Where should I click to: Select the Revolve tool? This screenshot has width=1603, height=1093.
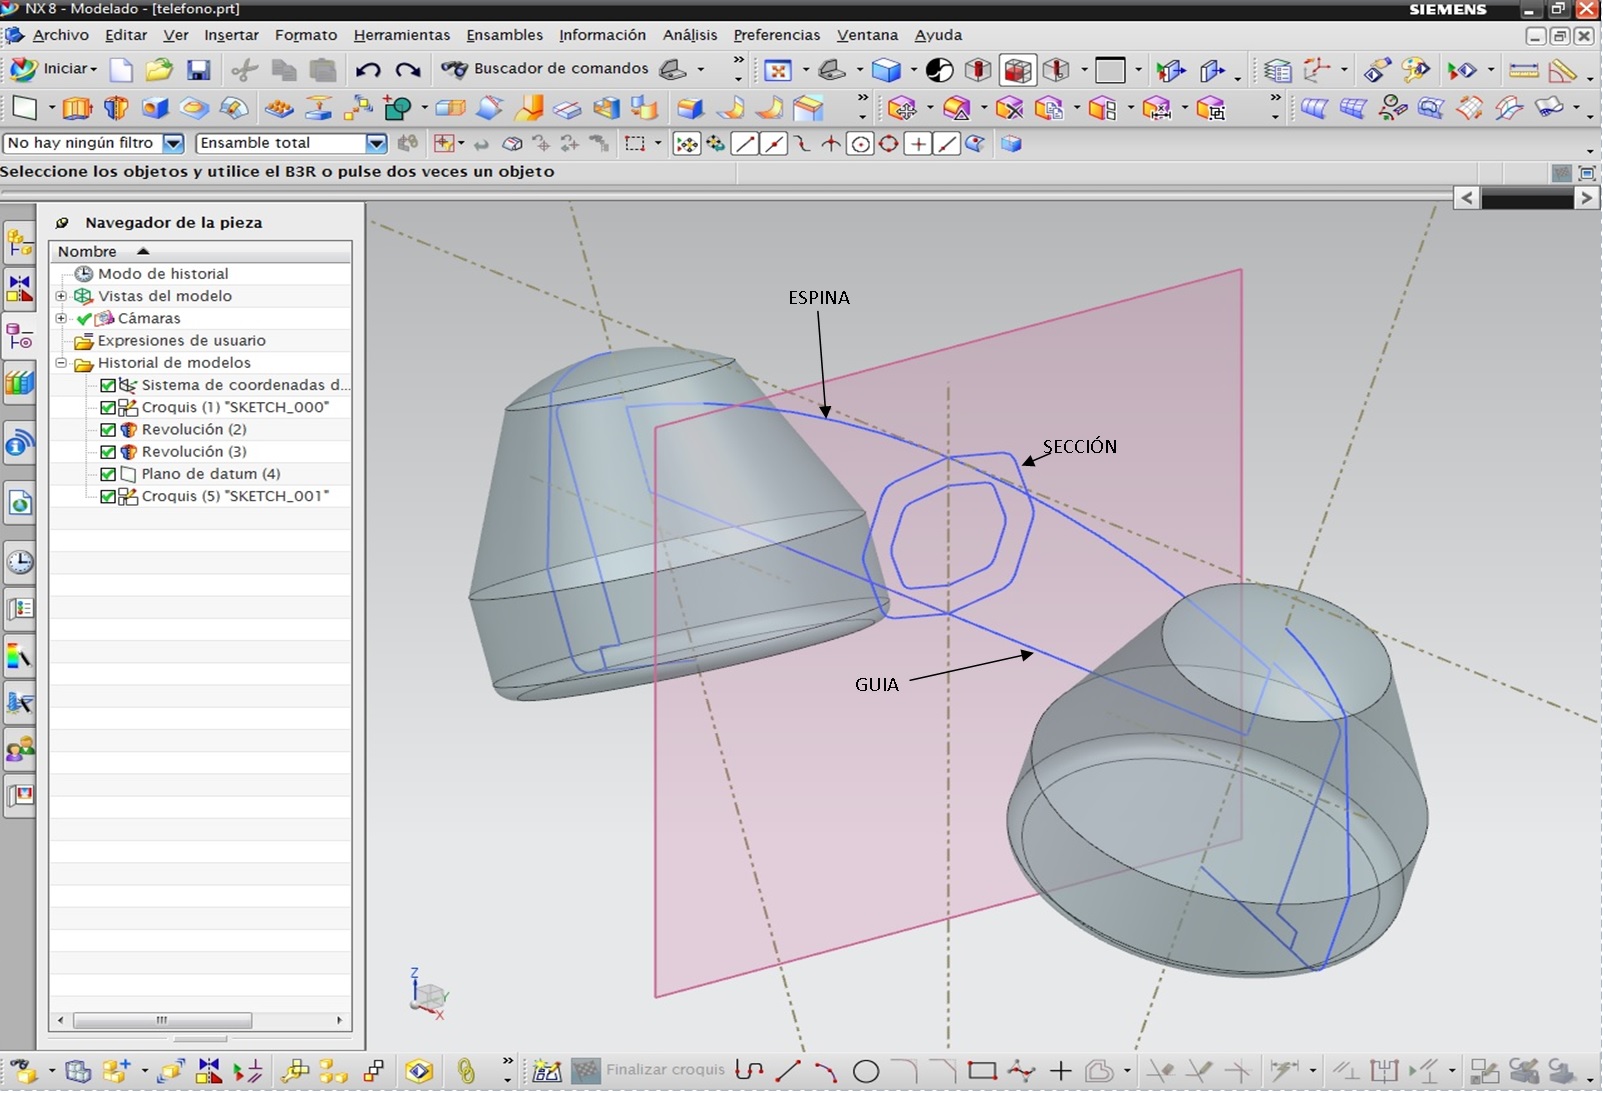coord(116,108)
